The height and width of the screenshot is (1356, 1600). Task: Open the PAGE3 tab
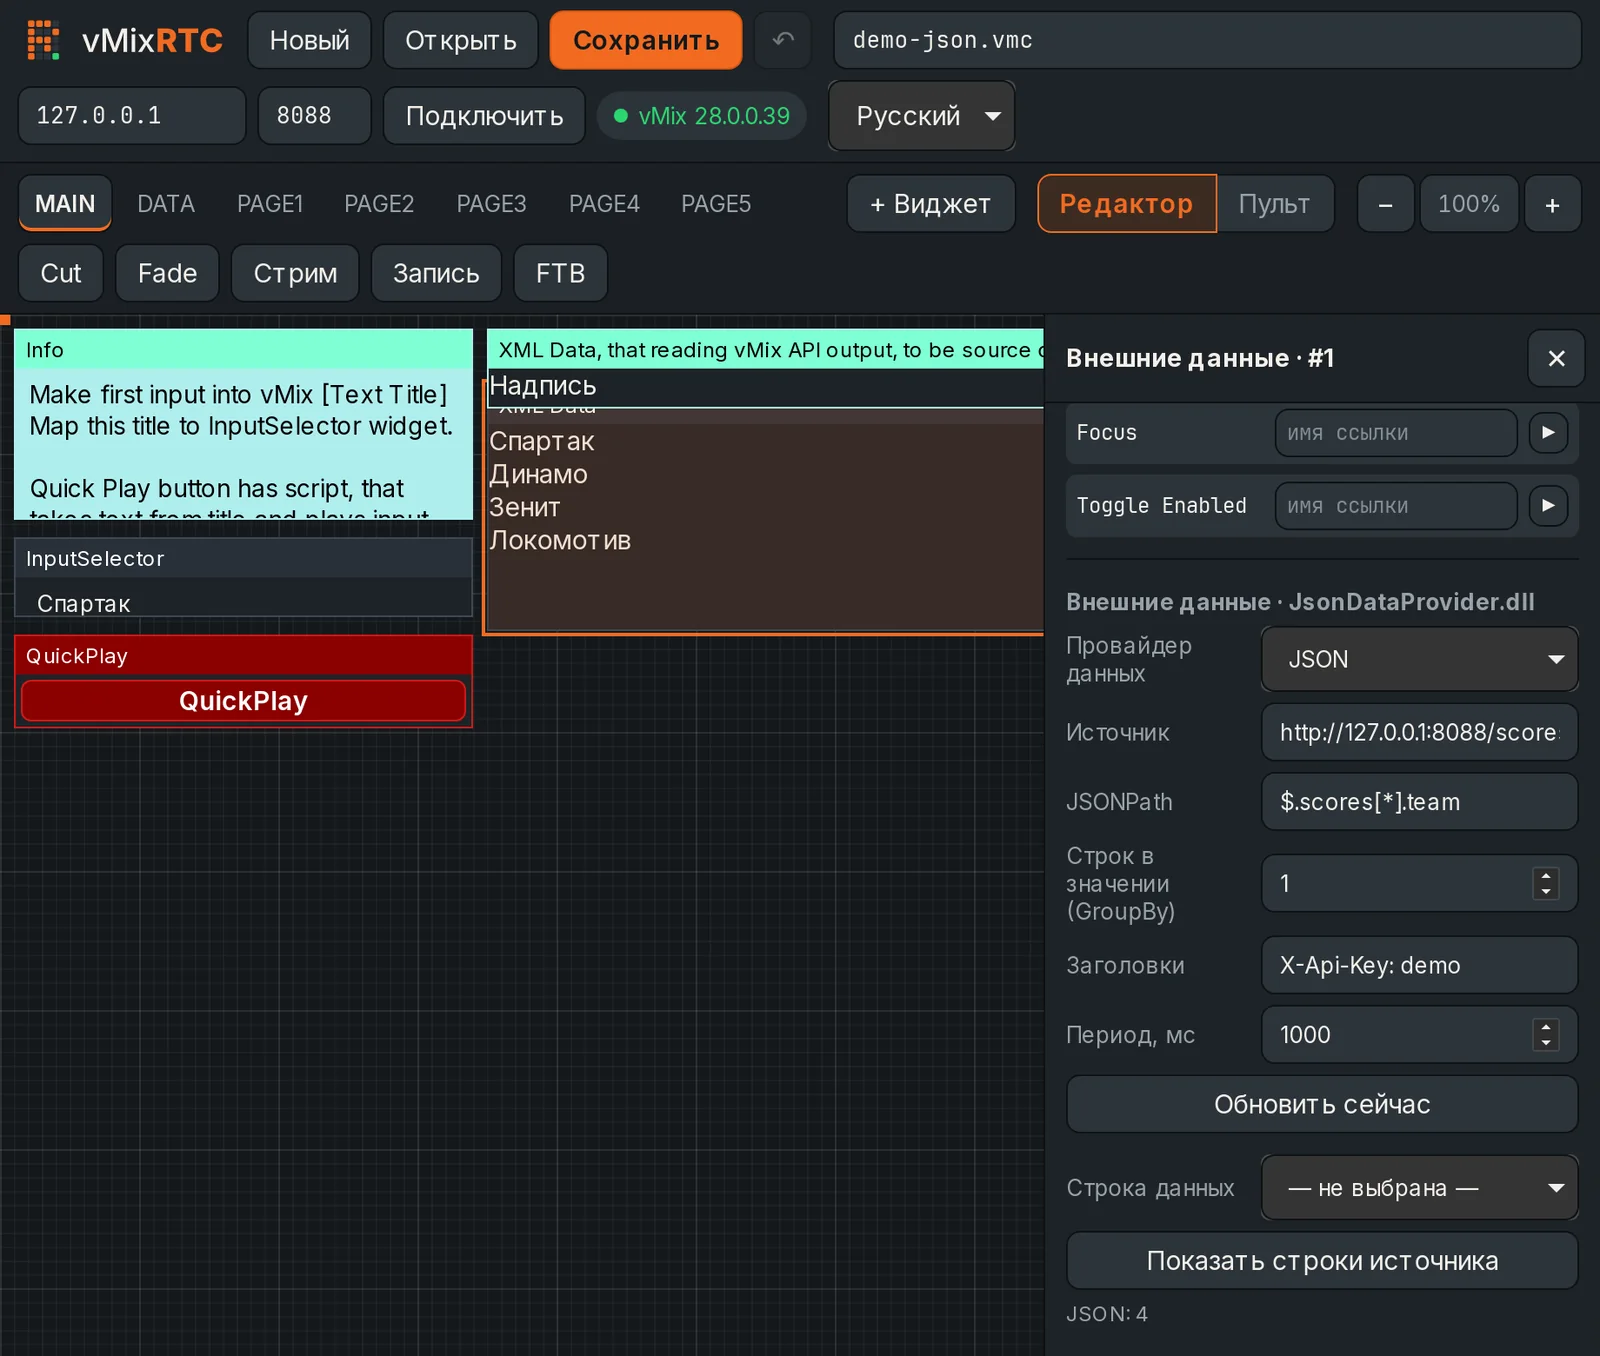pos(491,204)
